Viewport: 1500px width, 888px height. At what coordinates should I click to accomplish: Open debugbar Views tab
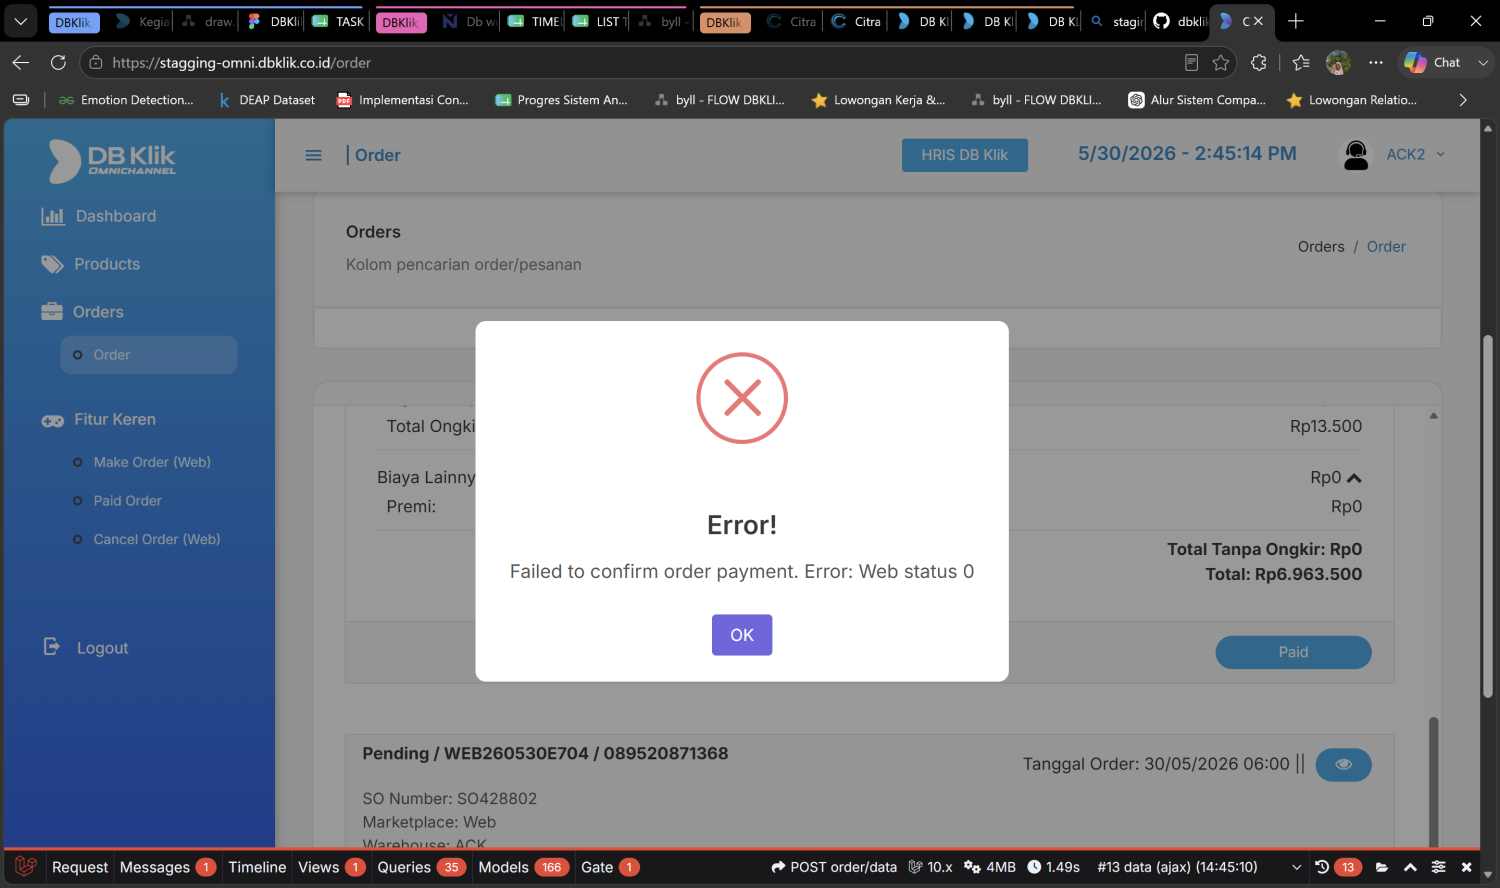[331, 867]
